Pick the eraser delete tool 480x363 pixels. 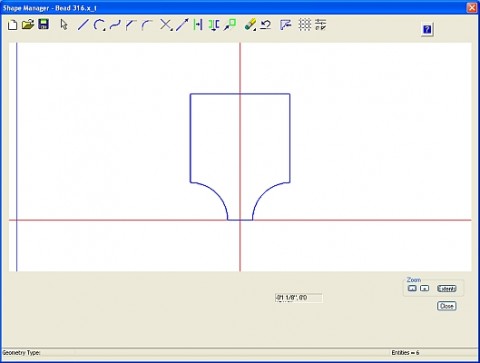coord(250,25)
